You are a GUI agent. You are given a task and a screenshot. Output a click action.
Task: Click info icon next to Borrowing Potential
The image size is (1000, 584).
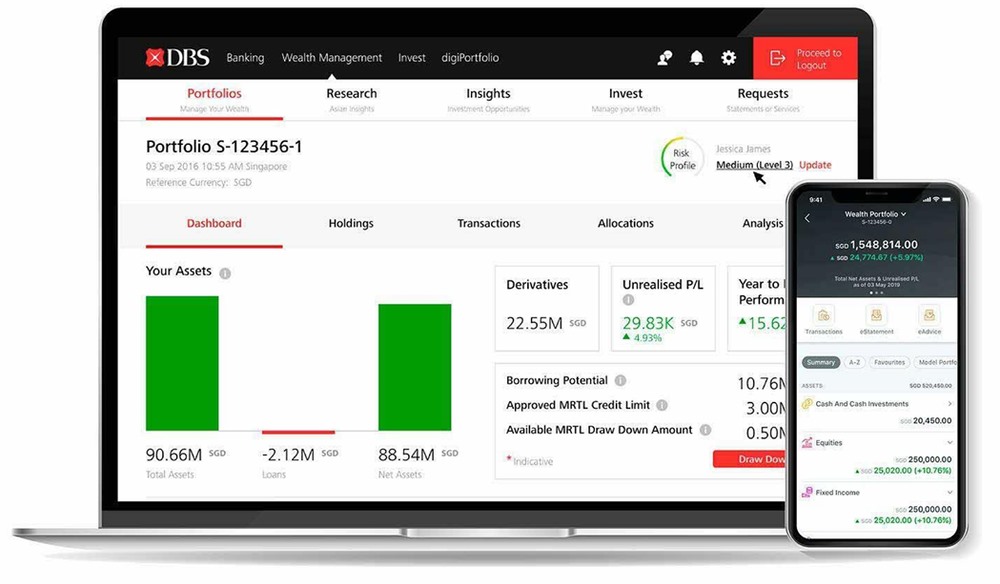pyautogui.click(x=621, y=381)
